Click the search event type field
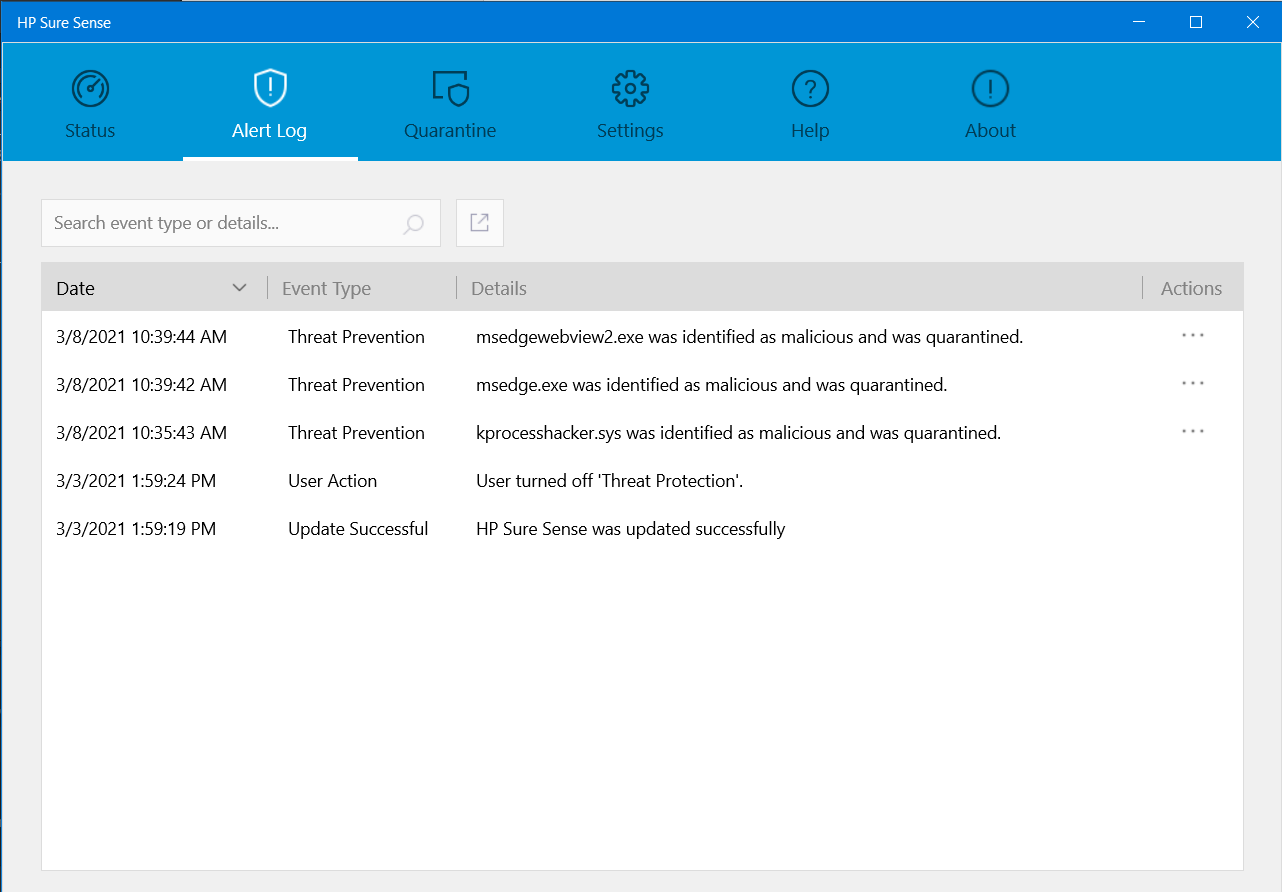1282x892 pixels. (241, 223)
